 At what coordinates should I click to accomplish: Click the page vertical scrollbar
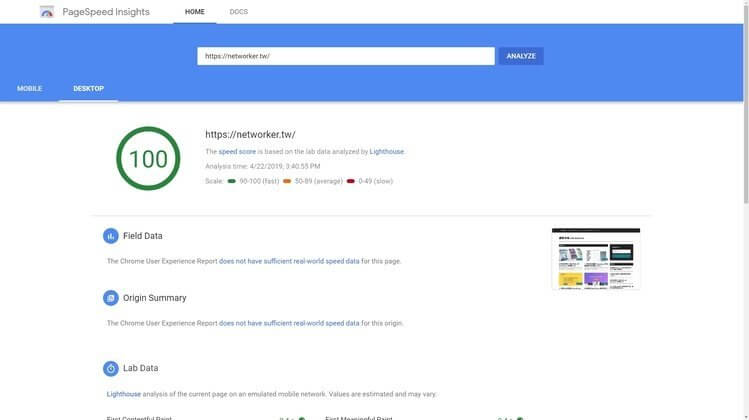click(x=746, y=210)
